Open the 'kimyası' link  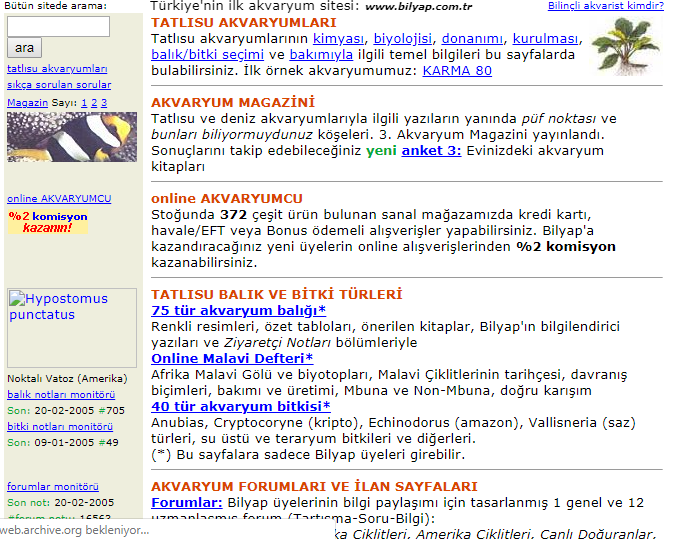coord(338,39)
